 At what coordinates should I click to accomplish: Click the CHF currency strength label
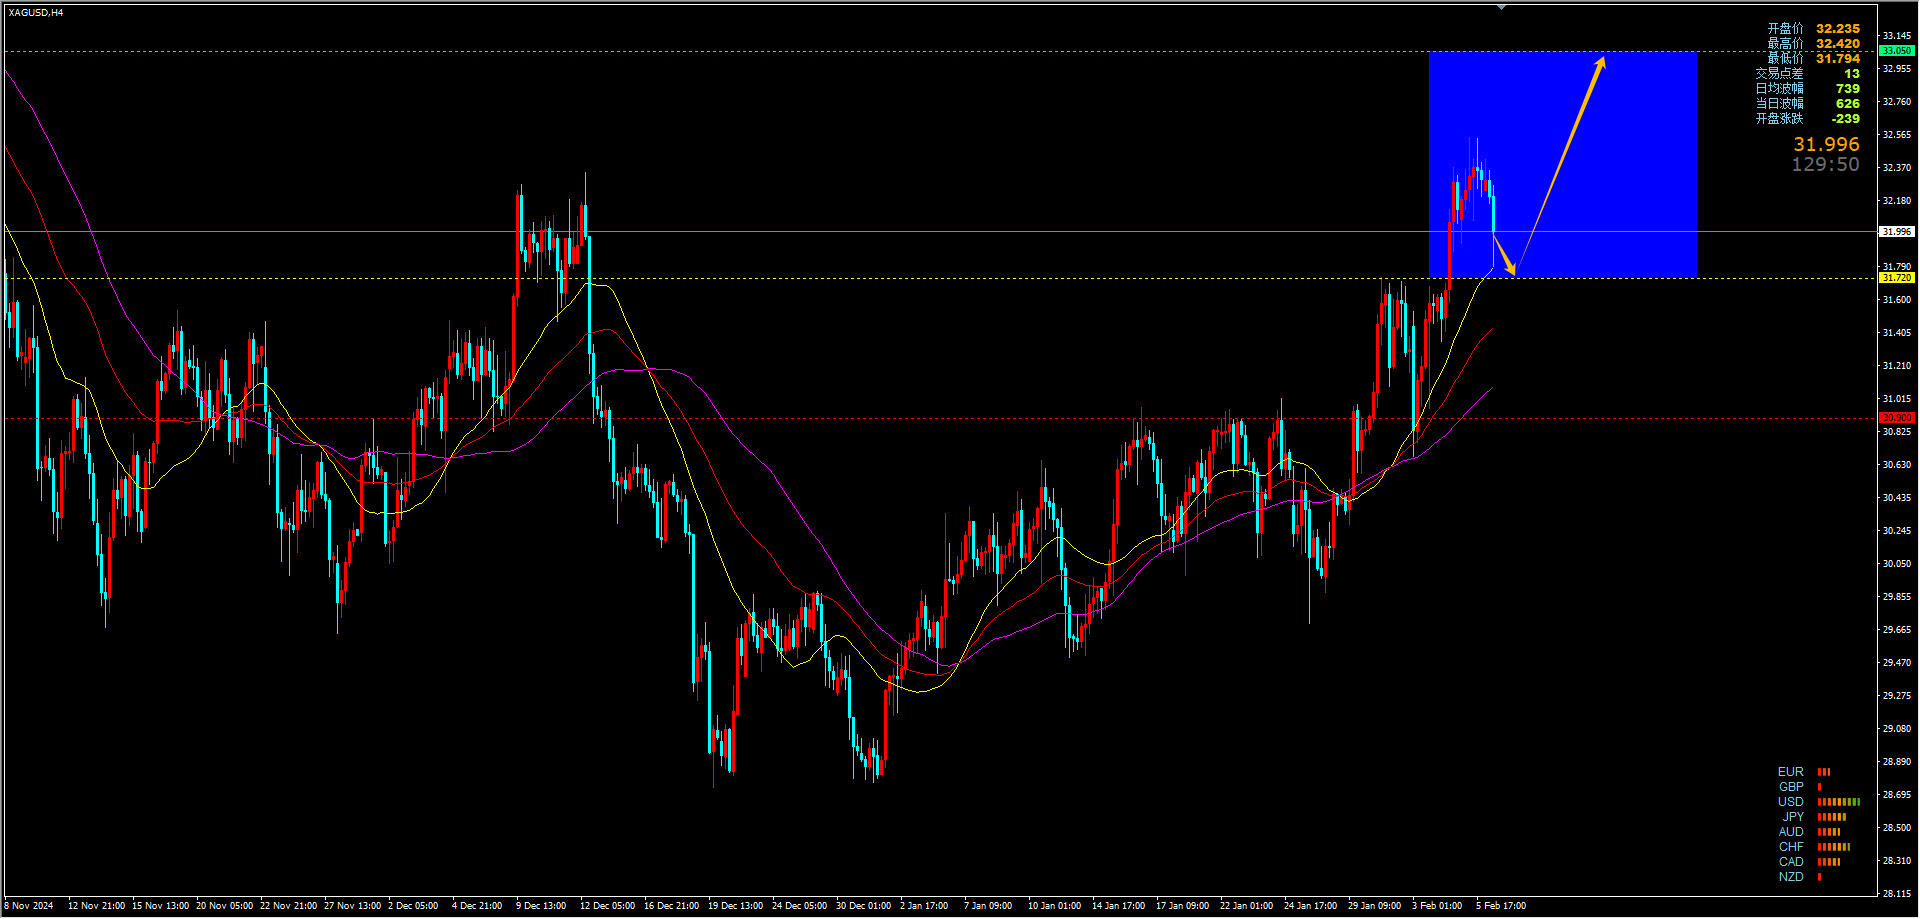[x=1791, y=847]
